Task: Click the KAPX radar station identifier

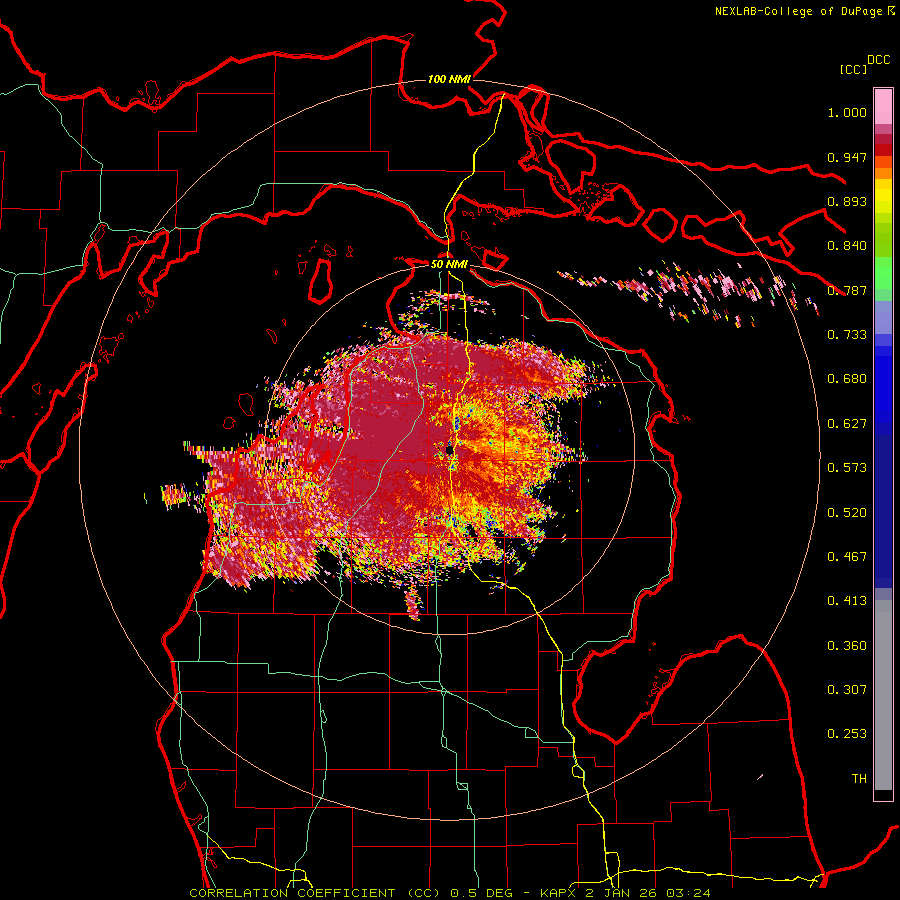Action: click(x=557, y=893)
